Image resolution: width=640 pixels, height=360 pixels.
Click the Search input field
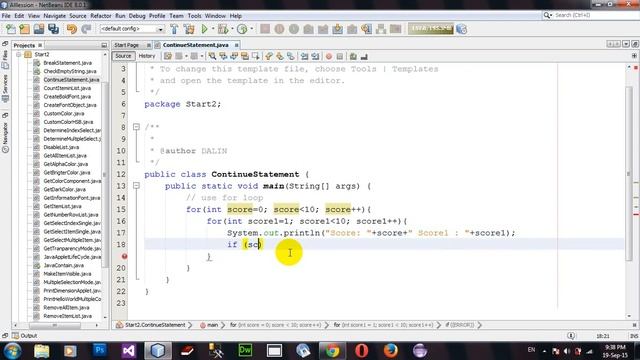click(594, 15)
